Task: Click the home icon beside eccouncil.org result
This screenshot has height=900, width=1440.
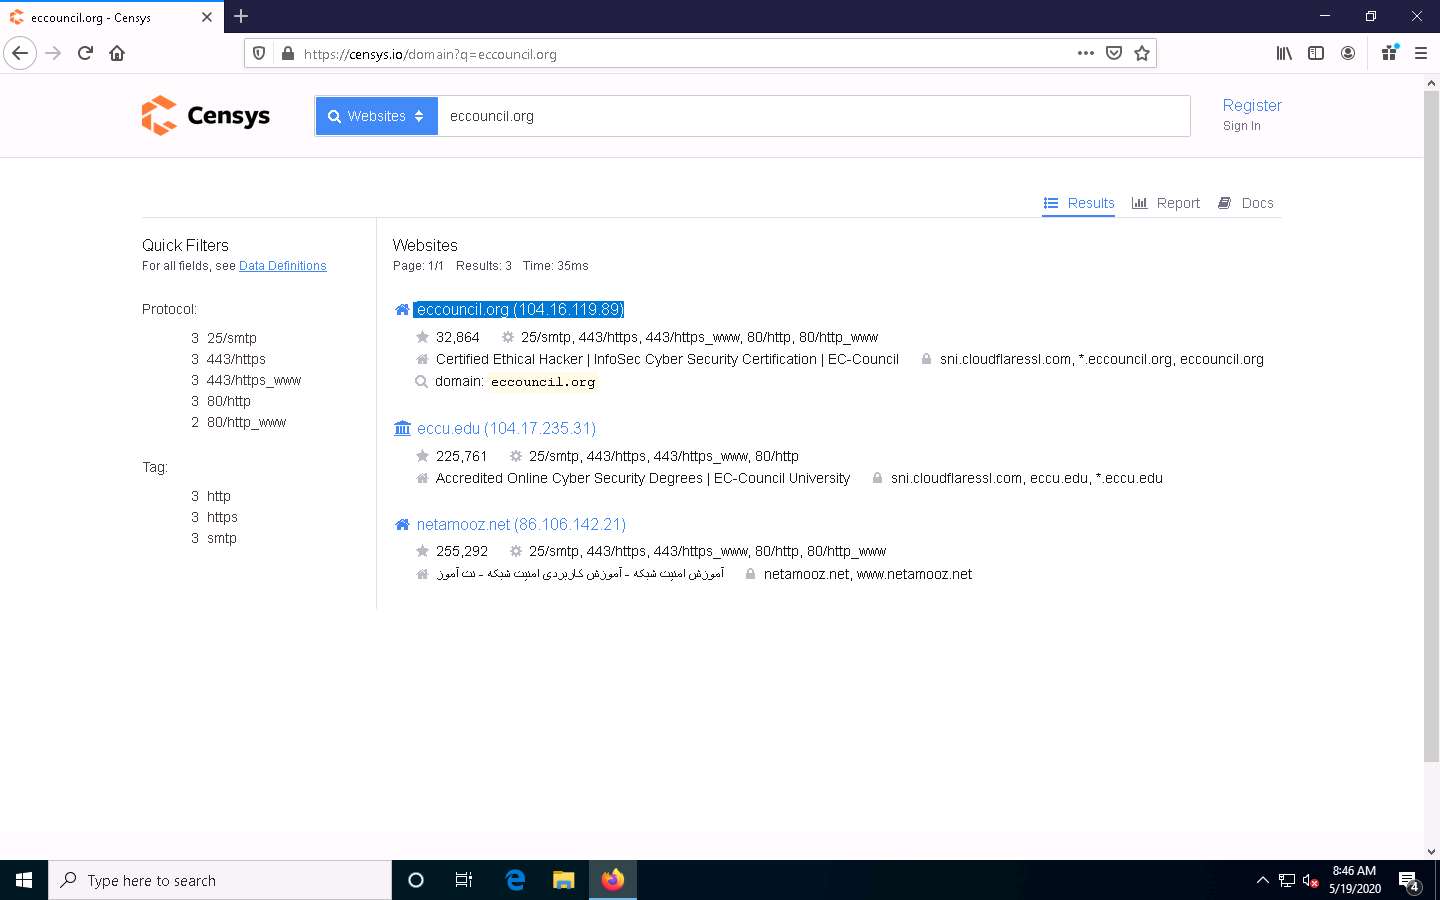Action: tap(402, 310)
